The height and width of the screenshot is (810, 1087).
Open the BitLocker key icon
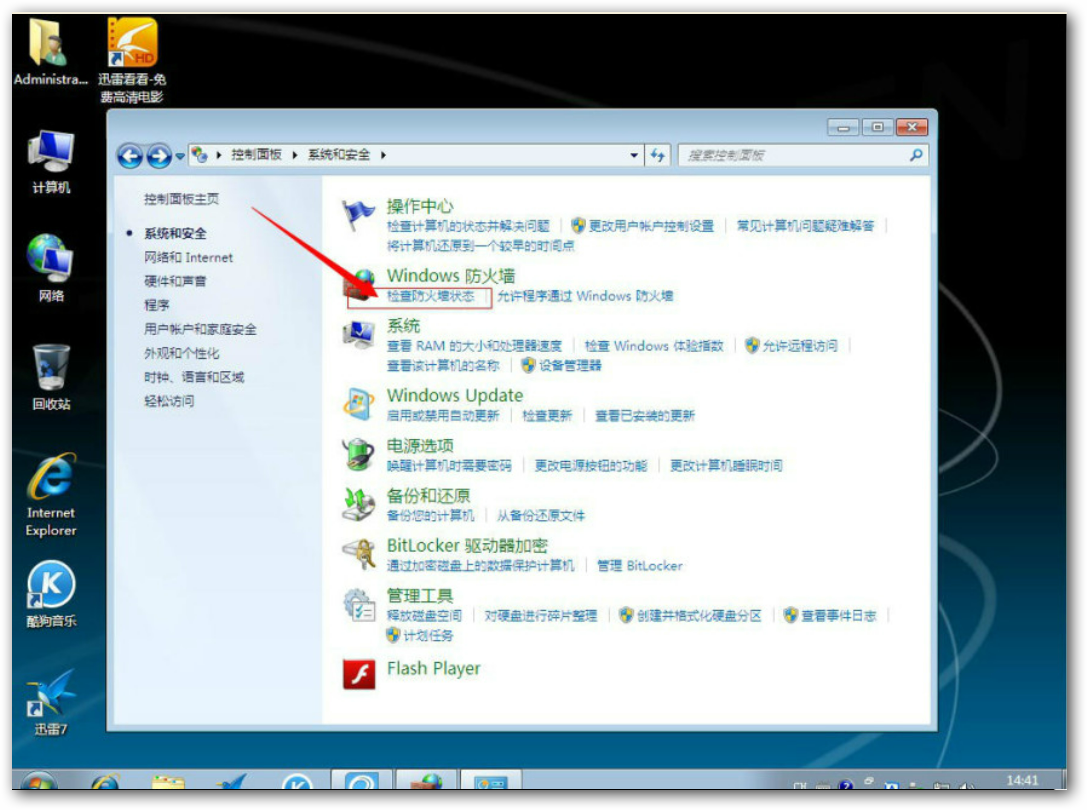coord(359,554)
